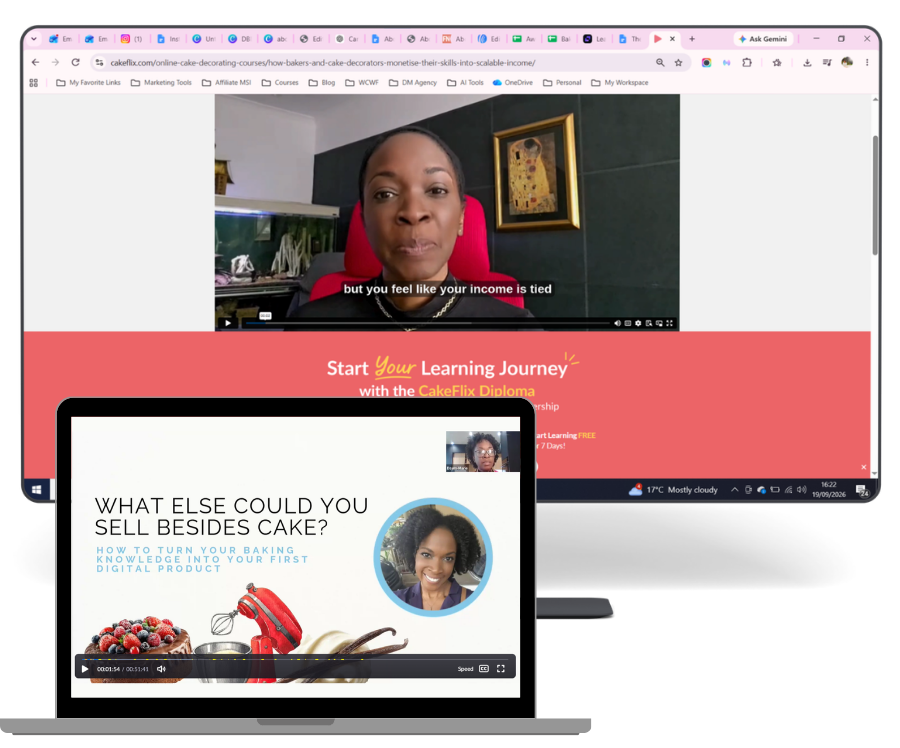Open media controls icon in Chrome toolbar

pos(827,62)
